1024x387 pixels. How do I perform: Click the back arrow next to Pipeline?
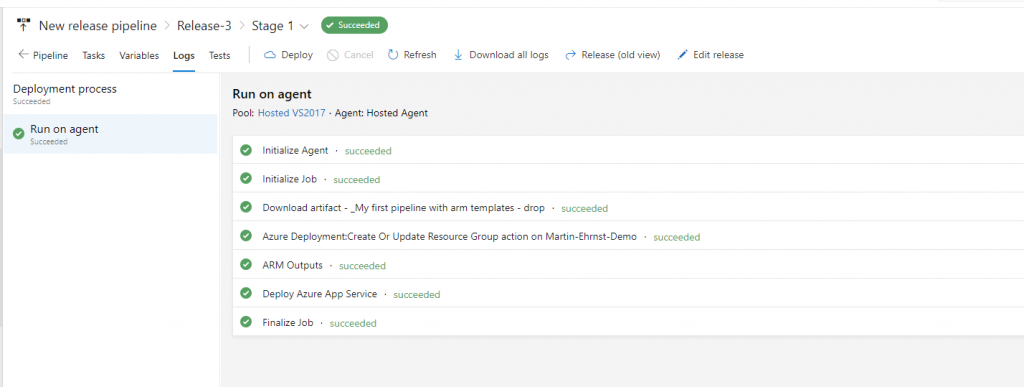tap(24, 55)
